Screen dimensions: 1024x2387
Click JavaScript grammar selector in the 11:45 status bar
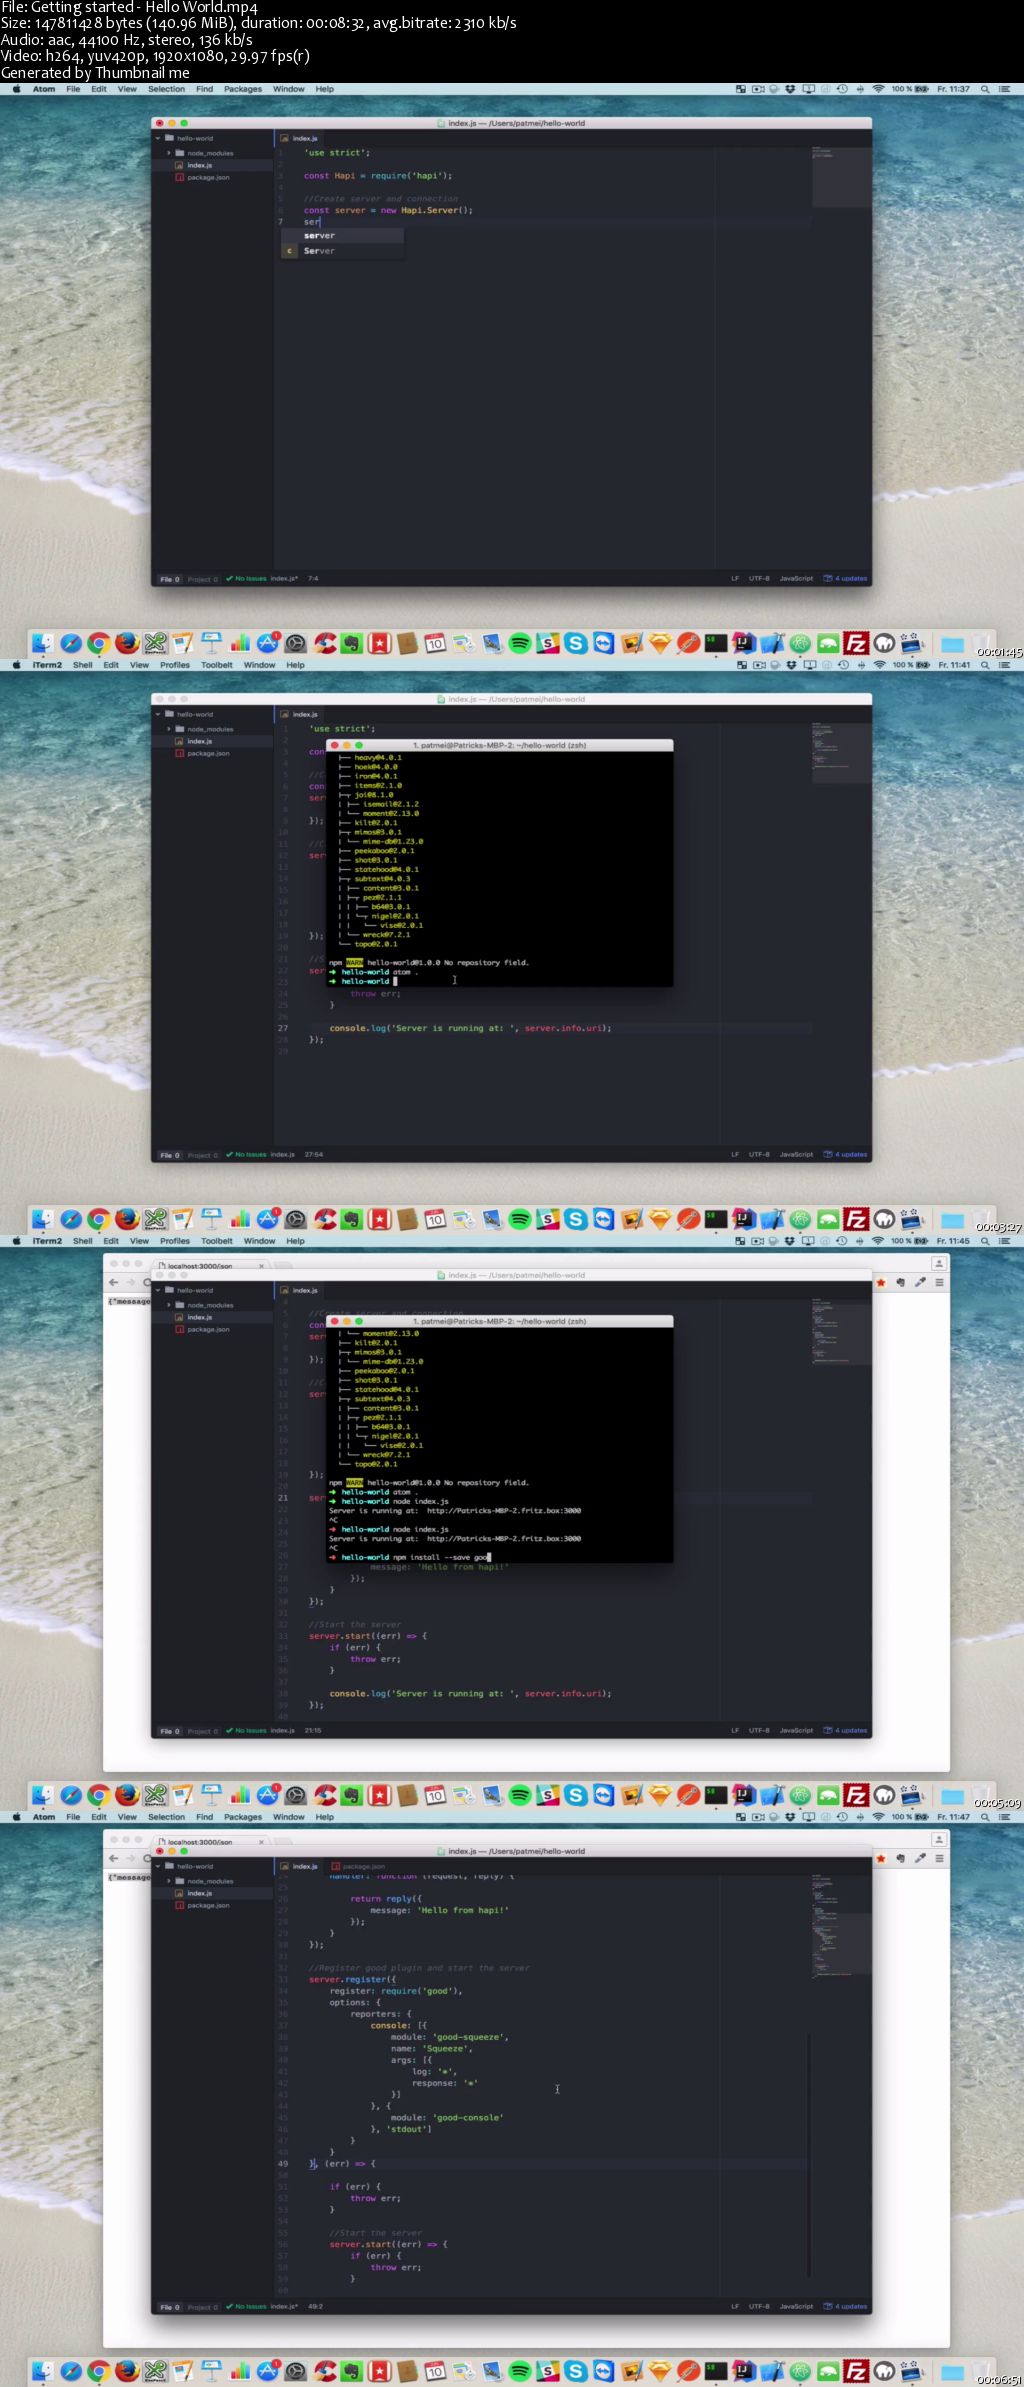(796, 1731)
